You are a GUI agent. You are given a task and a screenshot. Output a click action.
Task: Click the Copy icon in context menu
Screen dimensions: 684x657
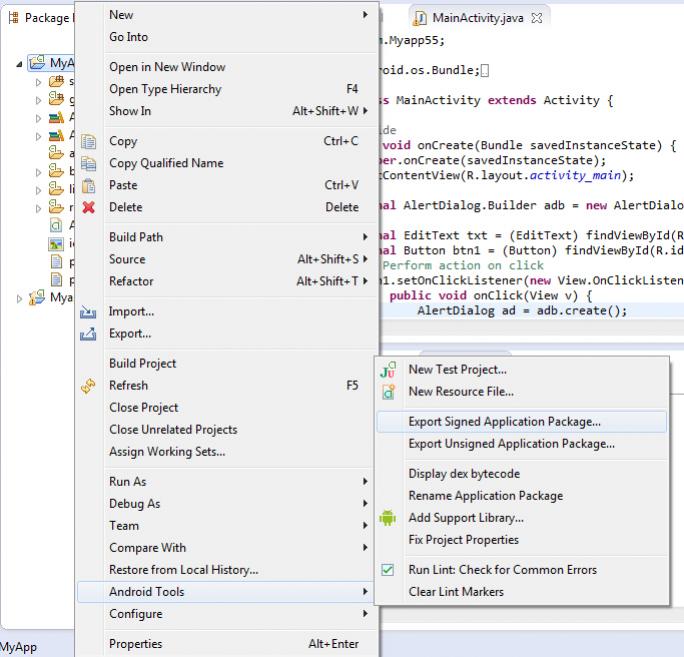(89, 141)
